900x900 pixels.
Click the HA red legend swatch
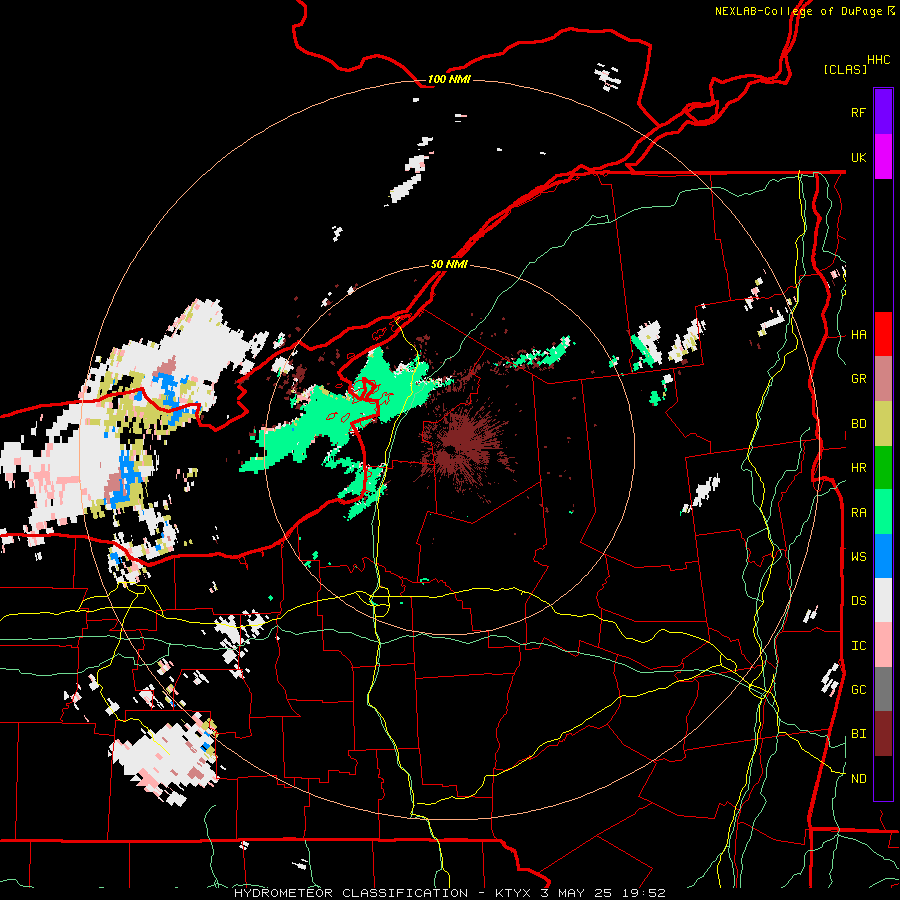pyautogui.click(x=883, y=334)
